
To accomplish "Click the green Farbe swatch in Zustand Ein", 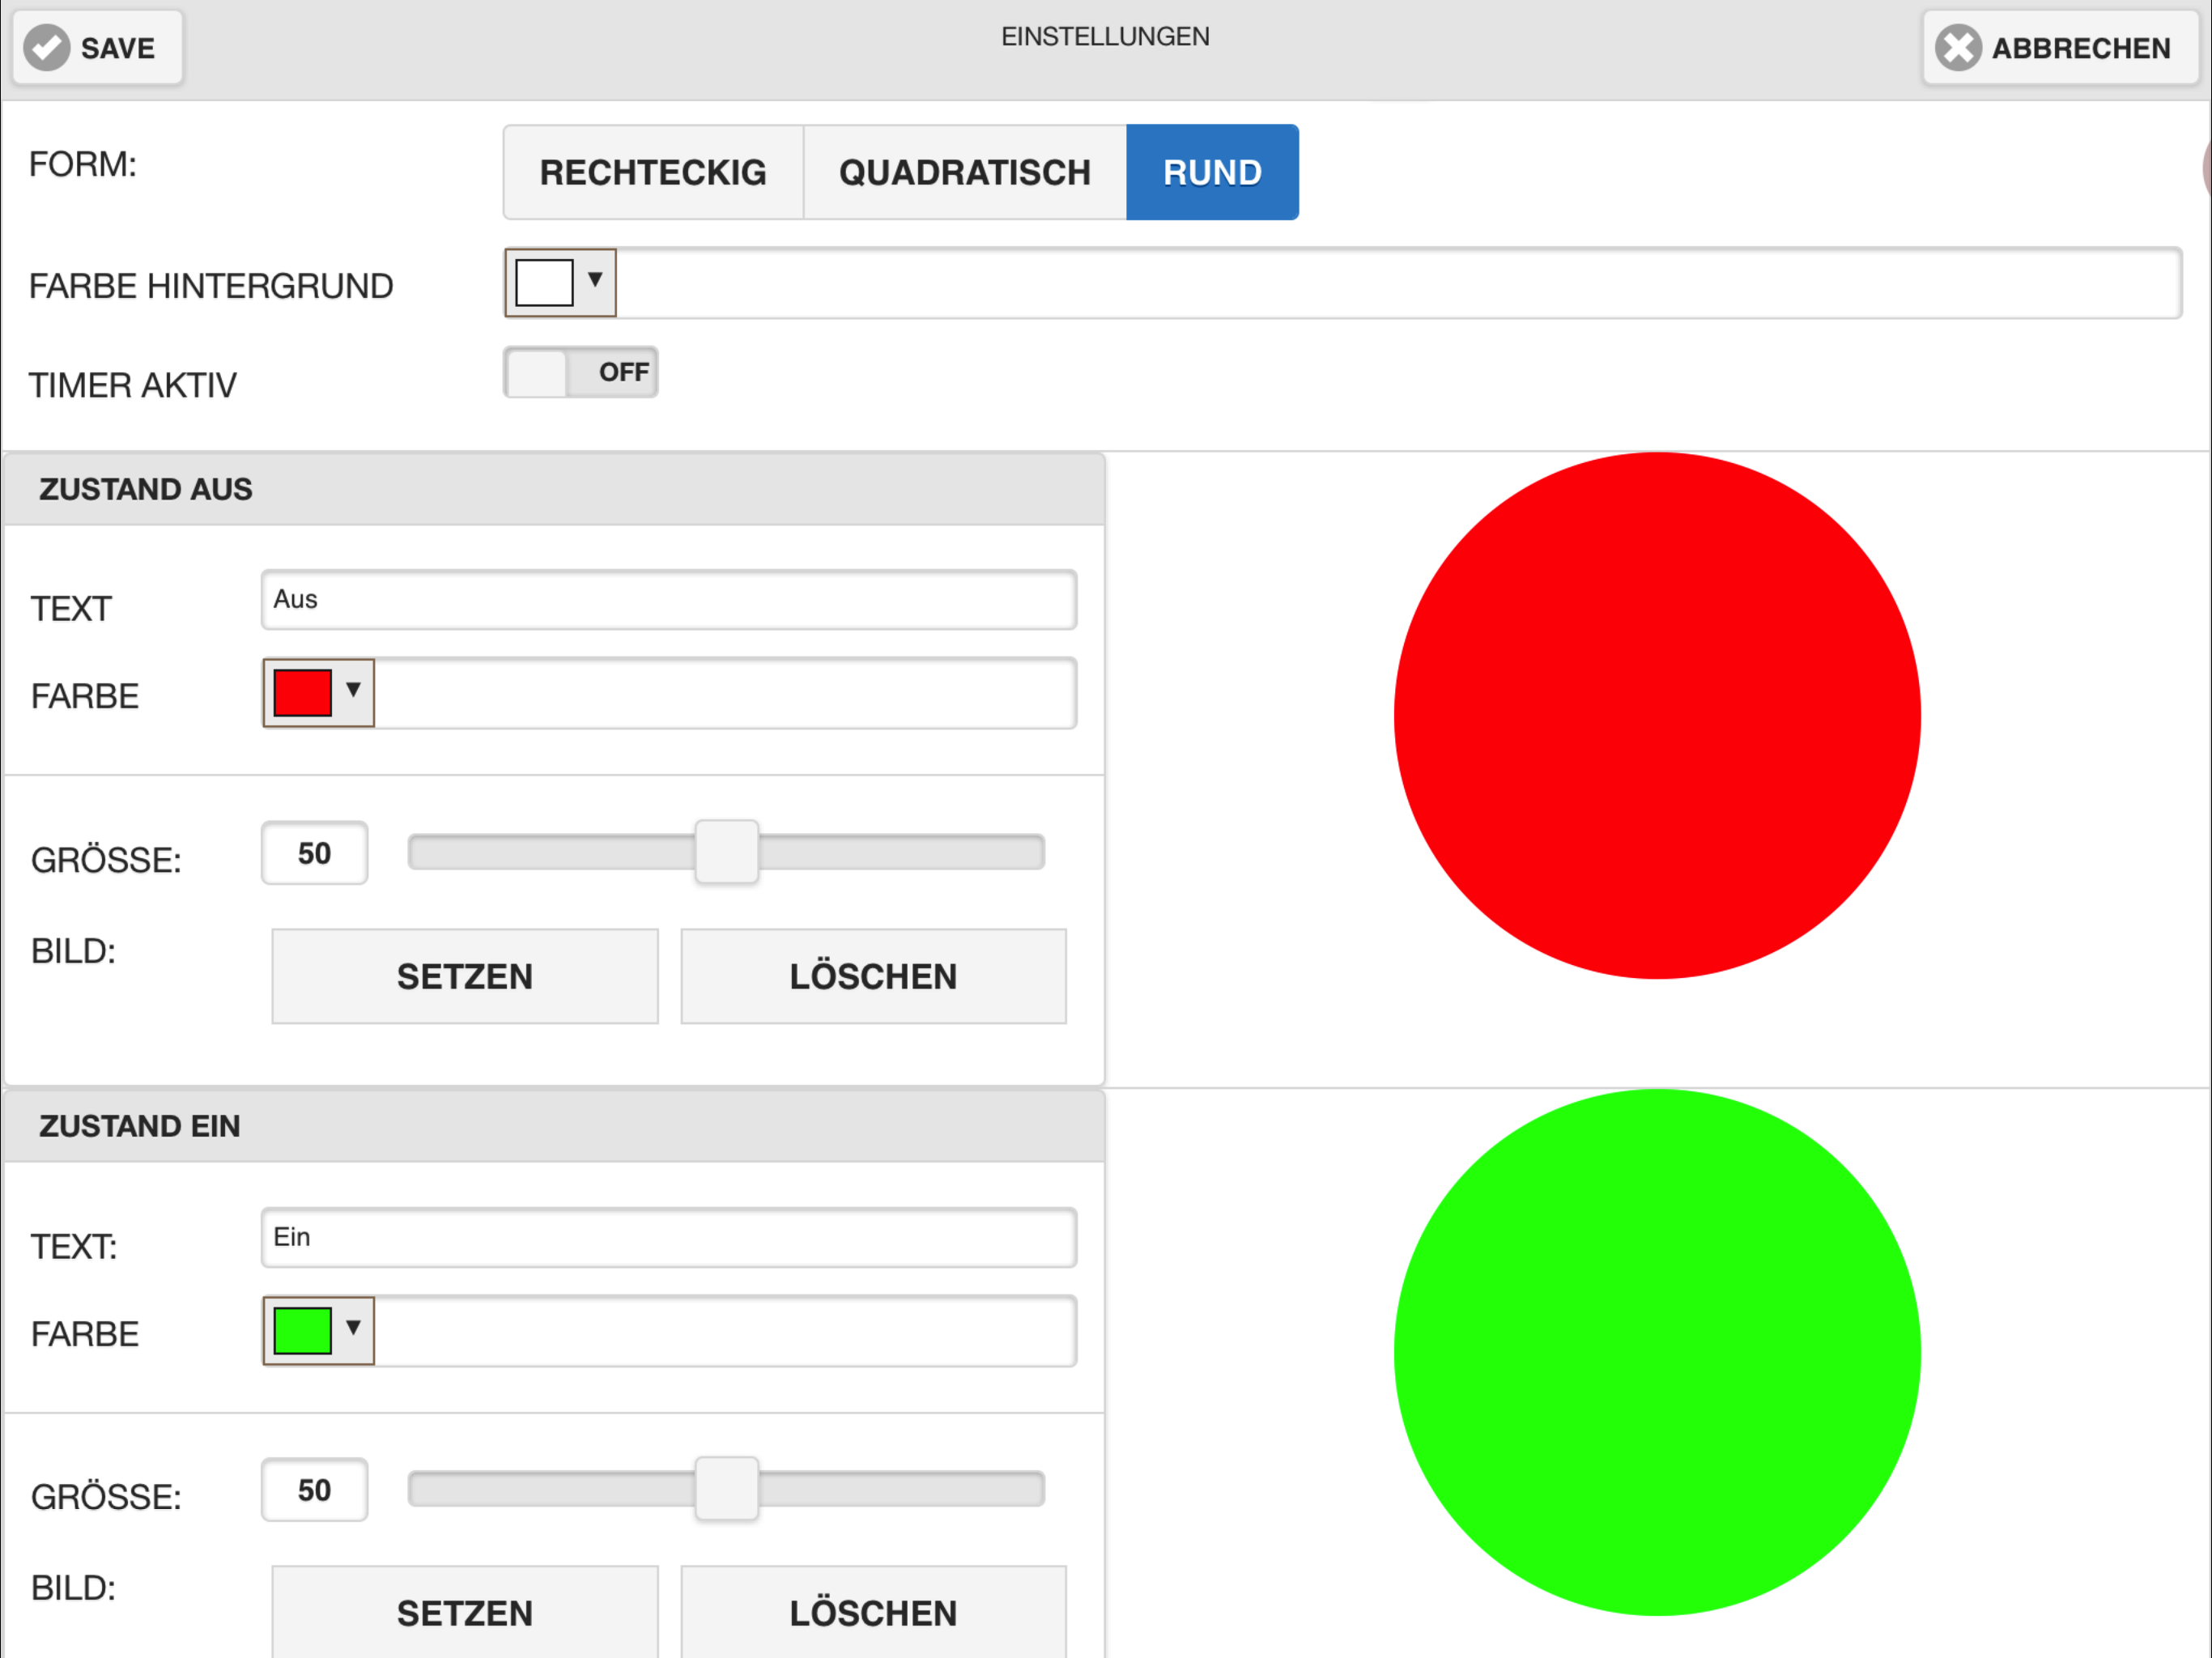I will point(302,1331).
